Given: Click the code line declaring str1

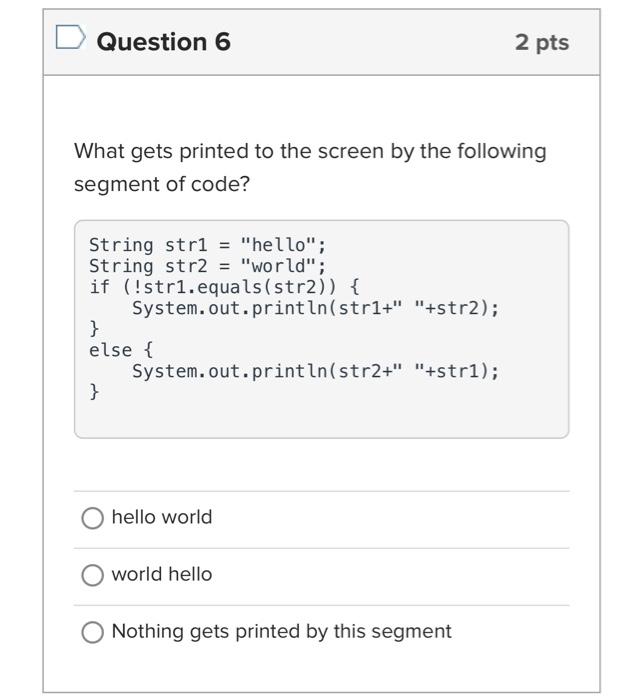Looking at the screenshot, I should tap(207, 245).
